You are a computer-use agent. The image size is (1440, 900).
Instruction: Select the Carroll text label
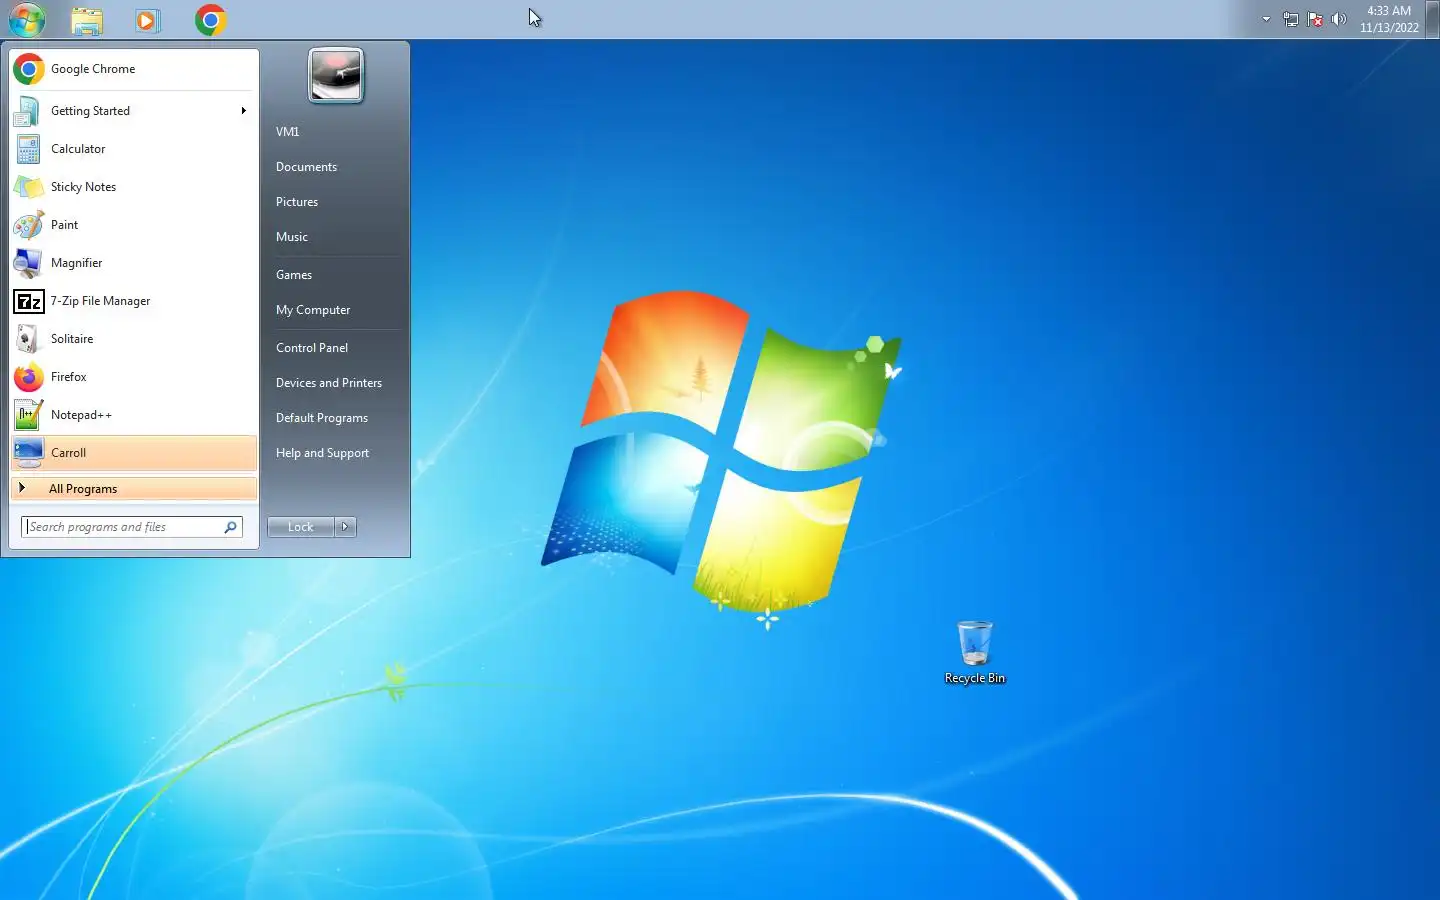click(x=68, y=453)
